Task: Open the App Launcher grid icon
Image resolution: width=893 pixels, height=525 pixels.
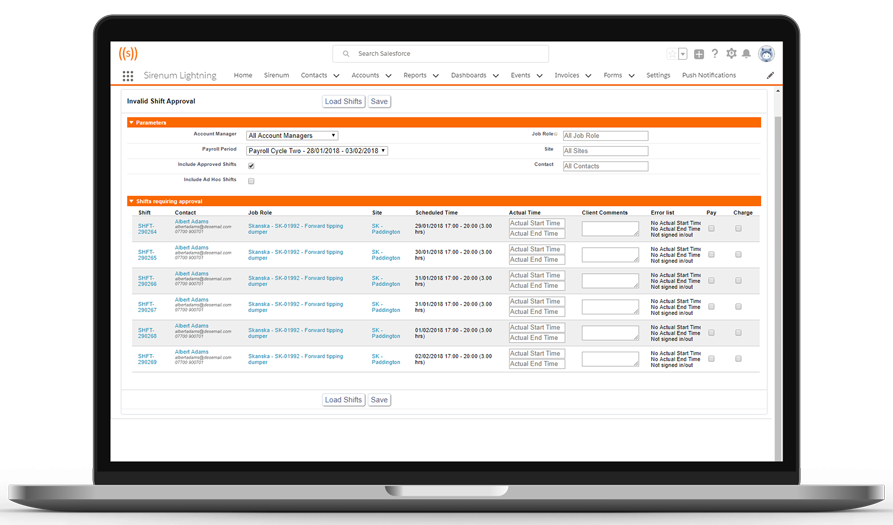Action: pyautogui.click(x=128, y=76)
